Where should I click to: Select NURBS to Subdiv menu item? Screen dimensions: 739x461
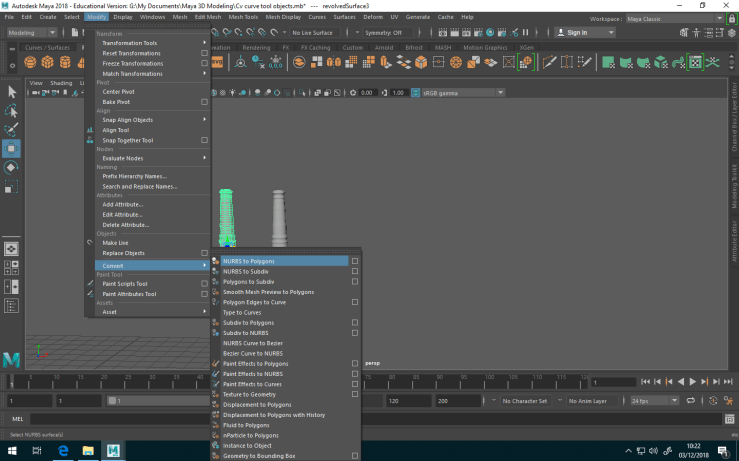(x=245, y=272)
